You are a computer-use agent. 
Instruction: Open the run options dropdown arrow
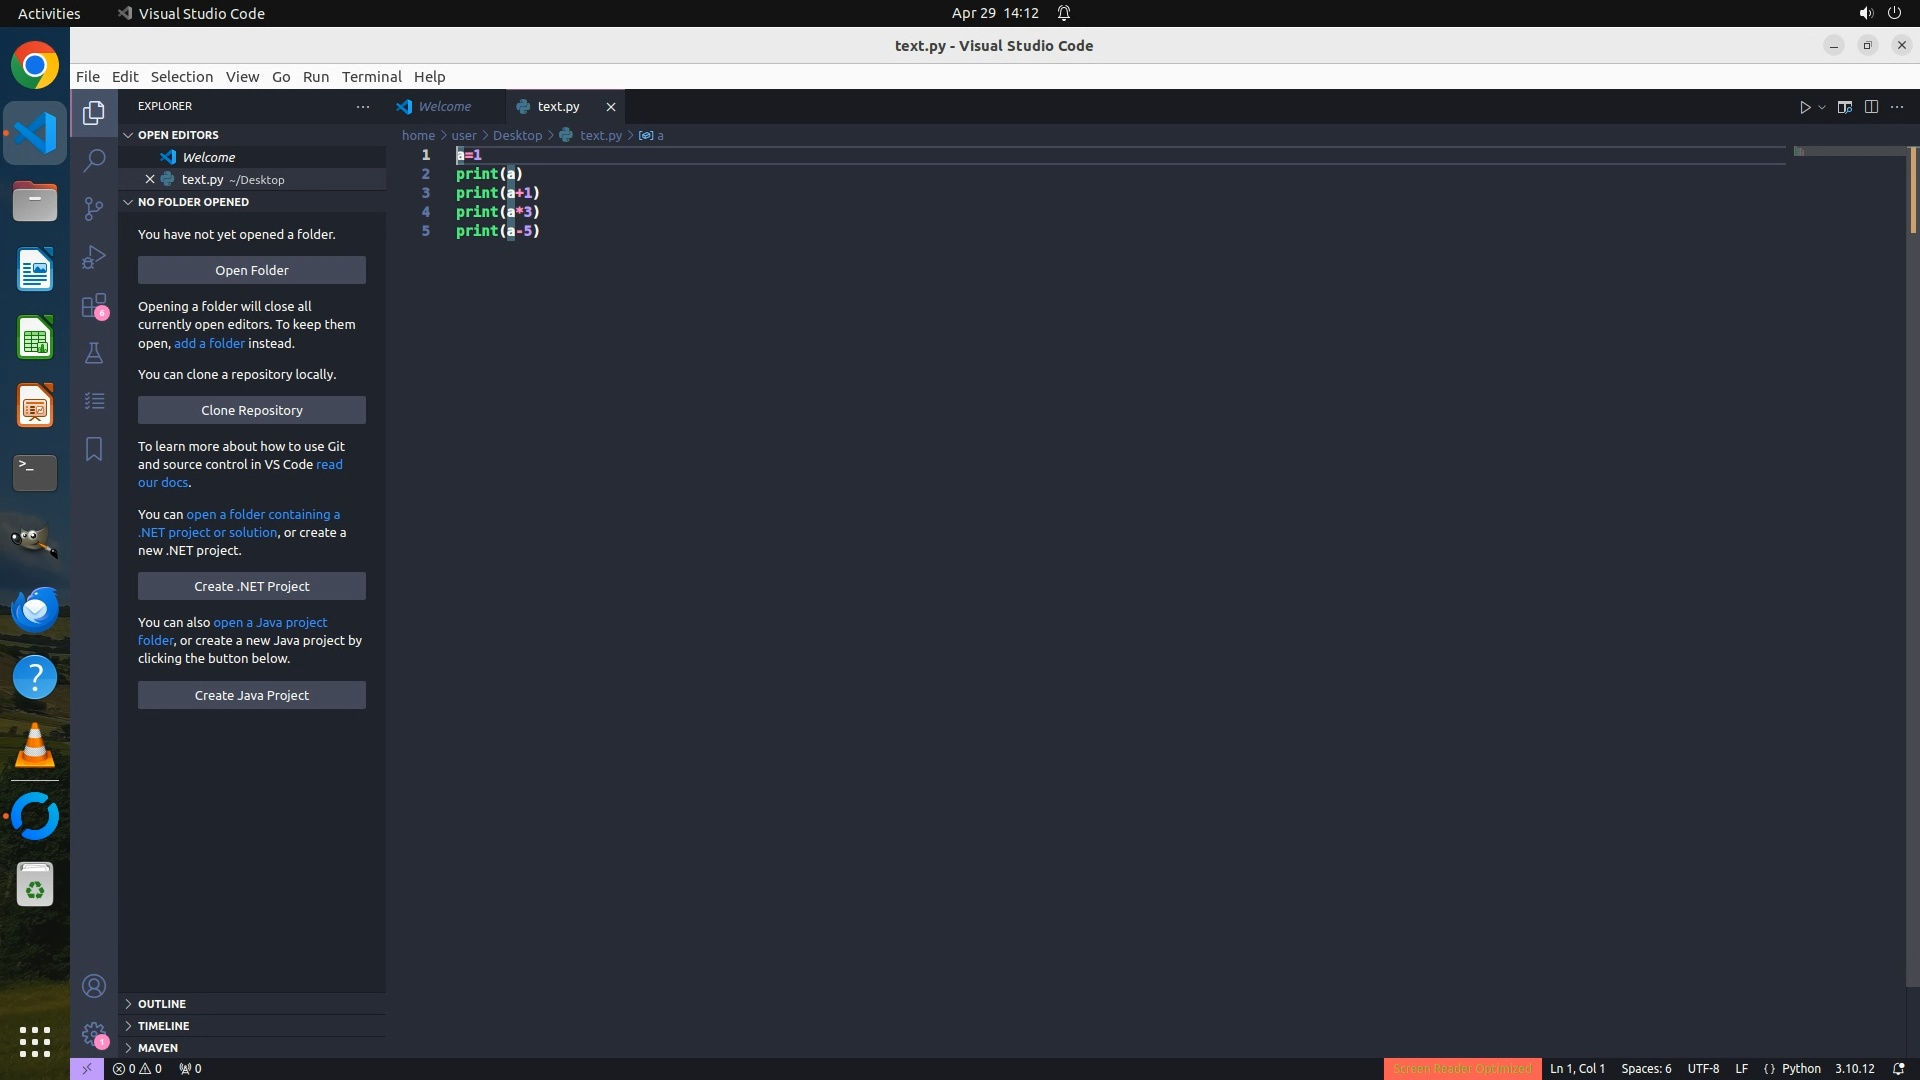tap(1822, 107)
